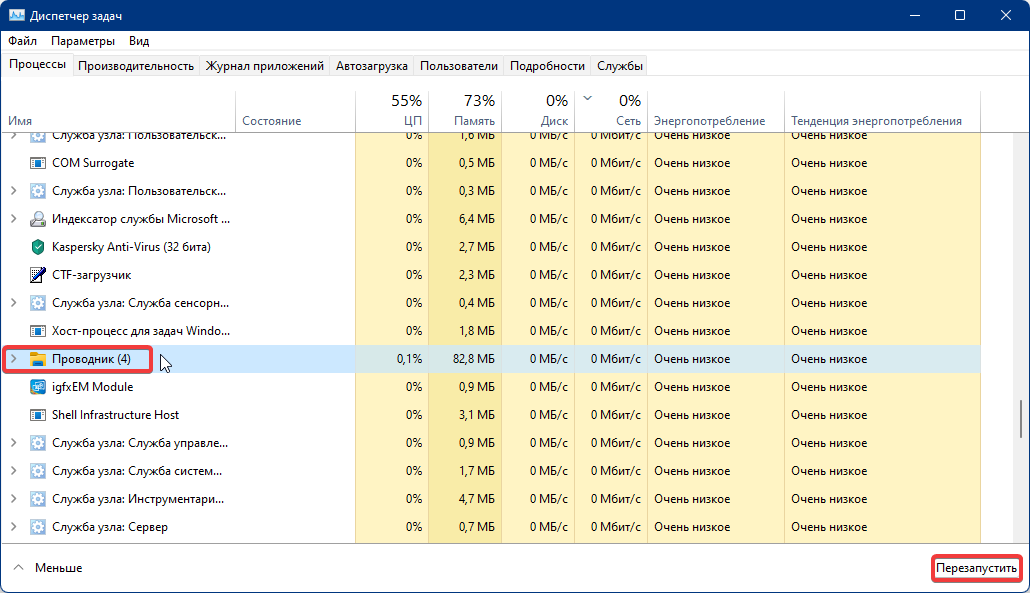The image size is (1030, 593).
Task: Open the Вид menu
Action: tap(139, 41)
